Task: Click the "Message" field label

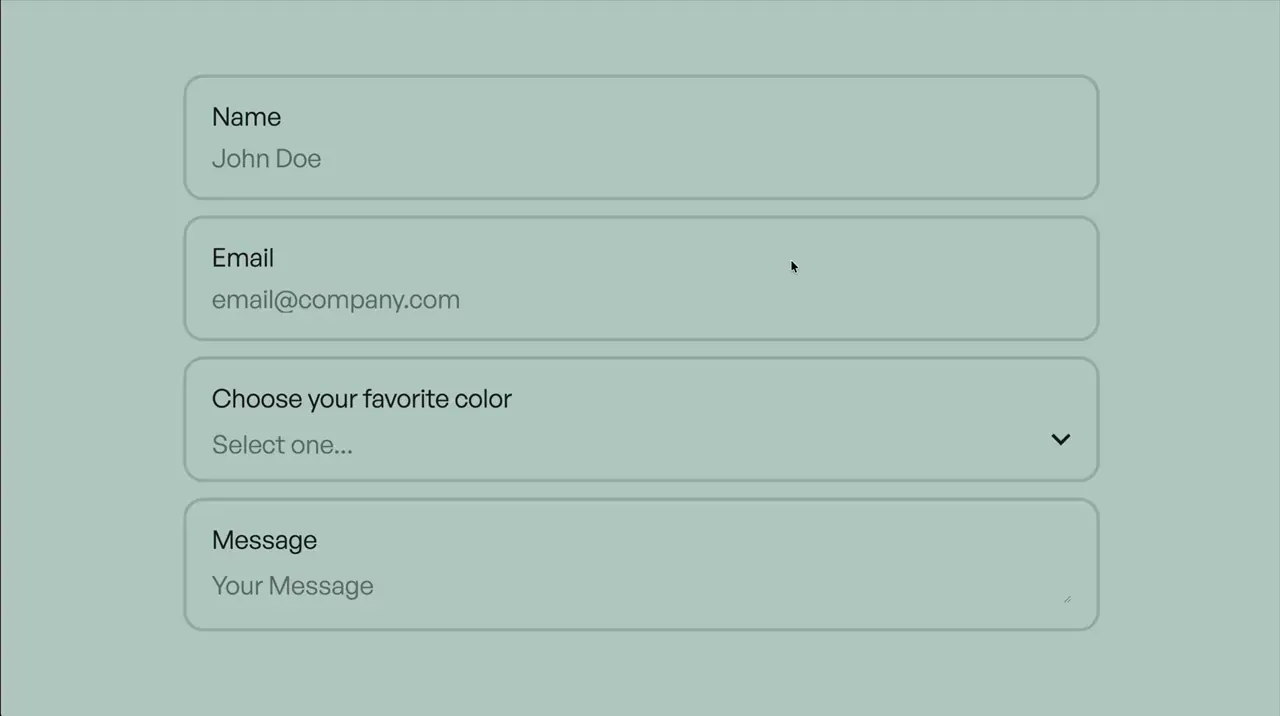Action: 264,540
